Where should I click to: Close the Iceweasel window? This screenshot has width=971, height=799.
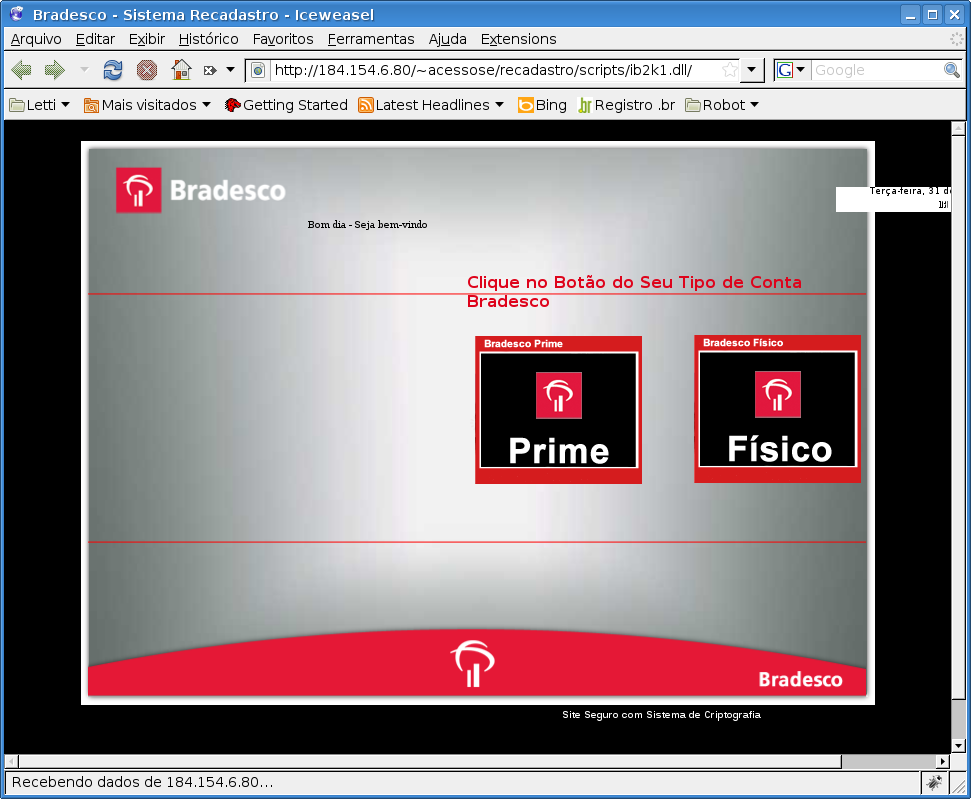(x=954, y=14)
